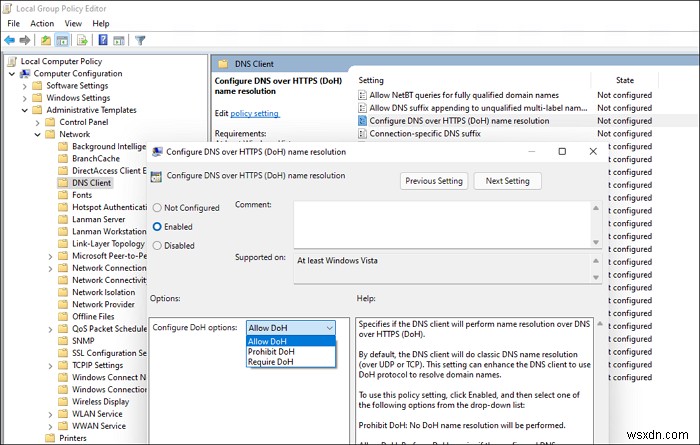Select the Not Configured radio button

point(157,208)
